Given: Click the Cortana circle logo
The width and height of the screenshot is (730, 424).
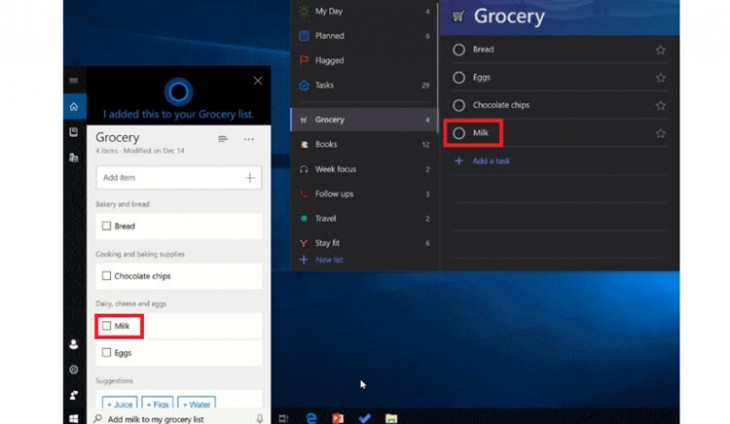Looking at the screenshot, I should (178, 92).
